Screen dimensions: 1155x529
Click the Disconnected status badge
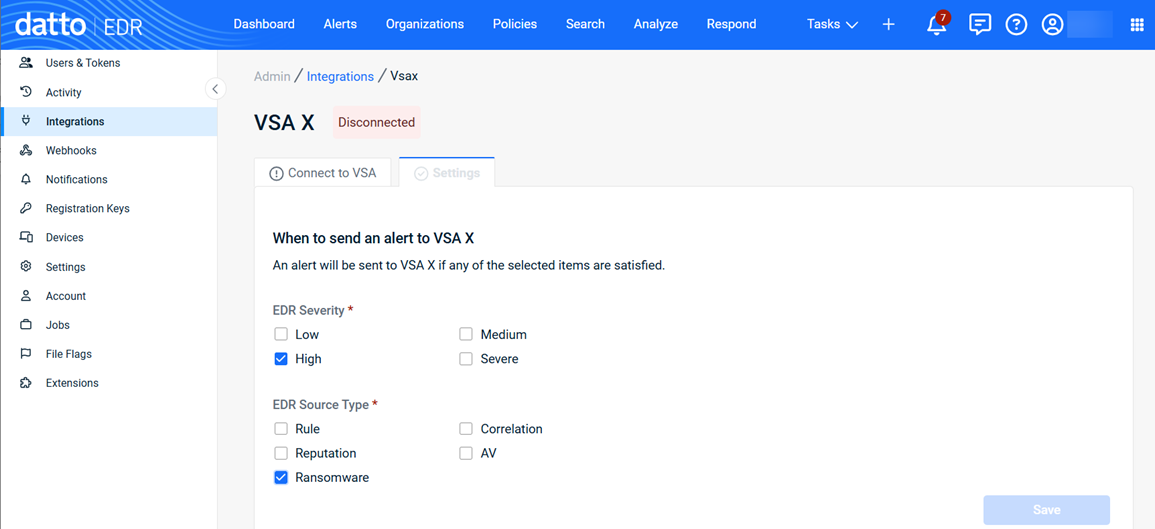376,122
